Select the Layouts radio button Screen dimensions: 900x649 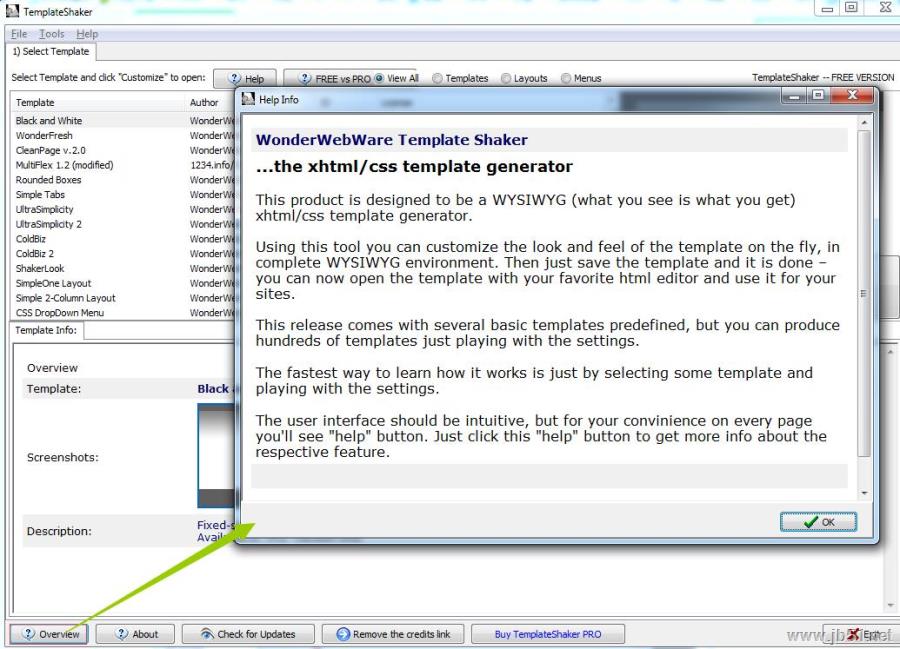tap(524, 78)
